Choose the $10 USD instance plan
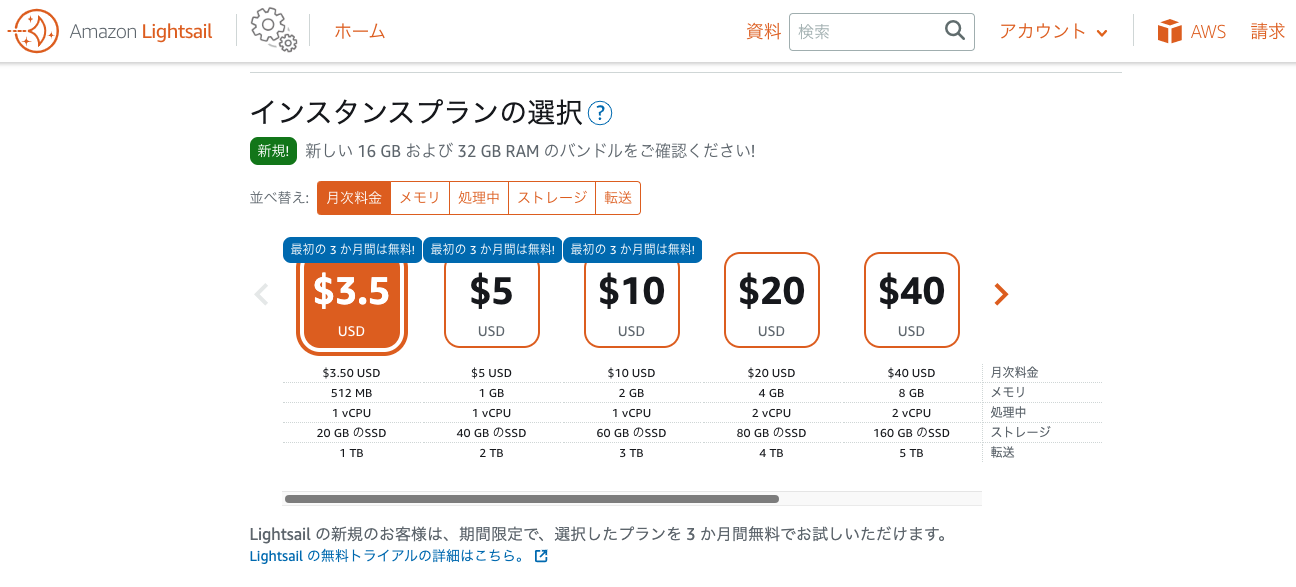 pos(631,302)
